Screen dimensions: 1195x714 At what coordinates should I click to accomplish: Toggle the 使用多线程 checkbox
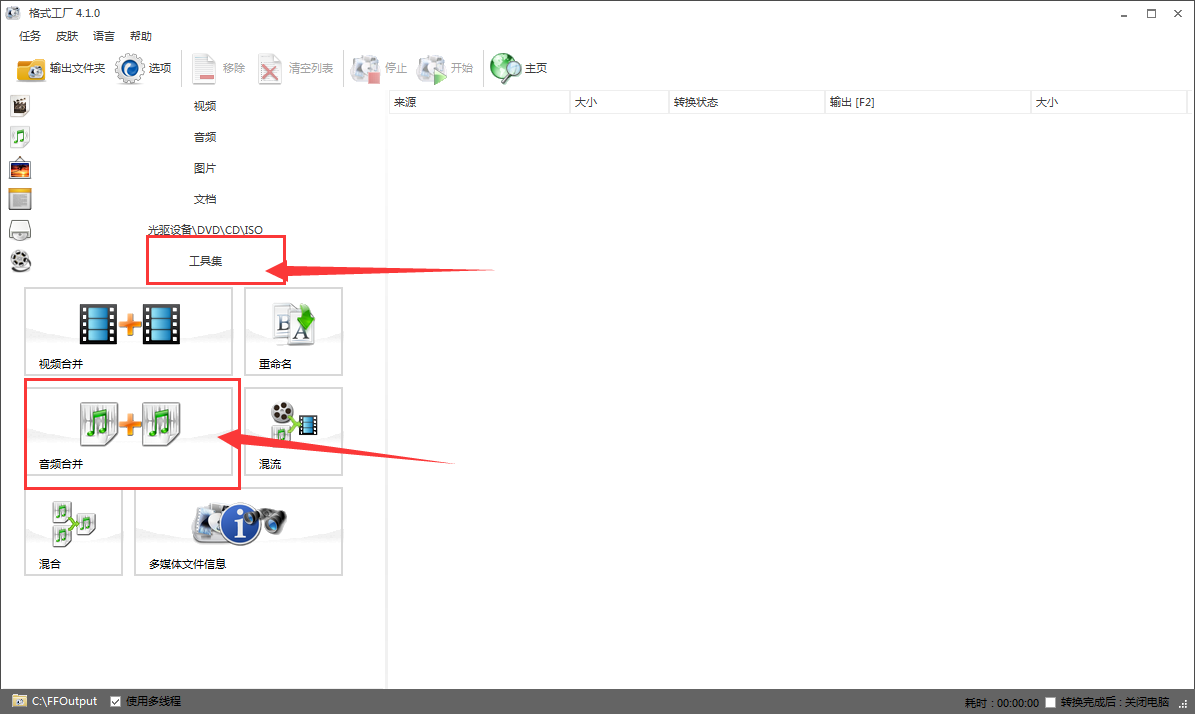pos(116,702)
